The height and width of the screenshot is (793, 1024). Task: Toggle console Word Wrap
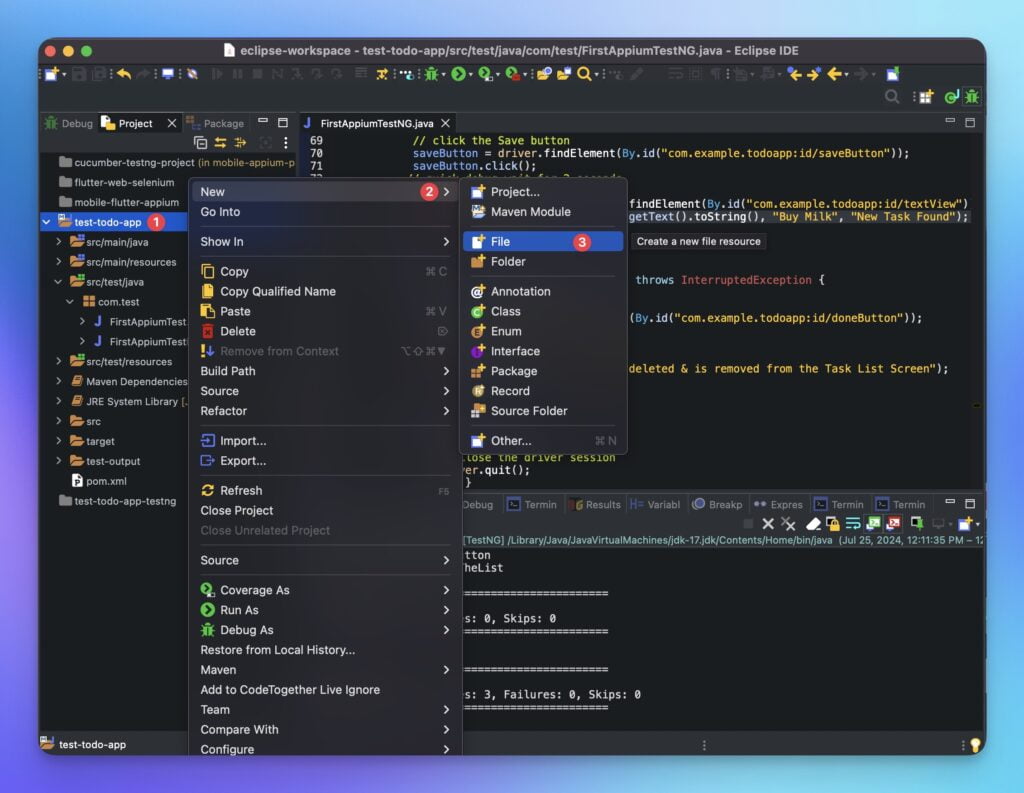click(x=852, y=523)
